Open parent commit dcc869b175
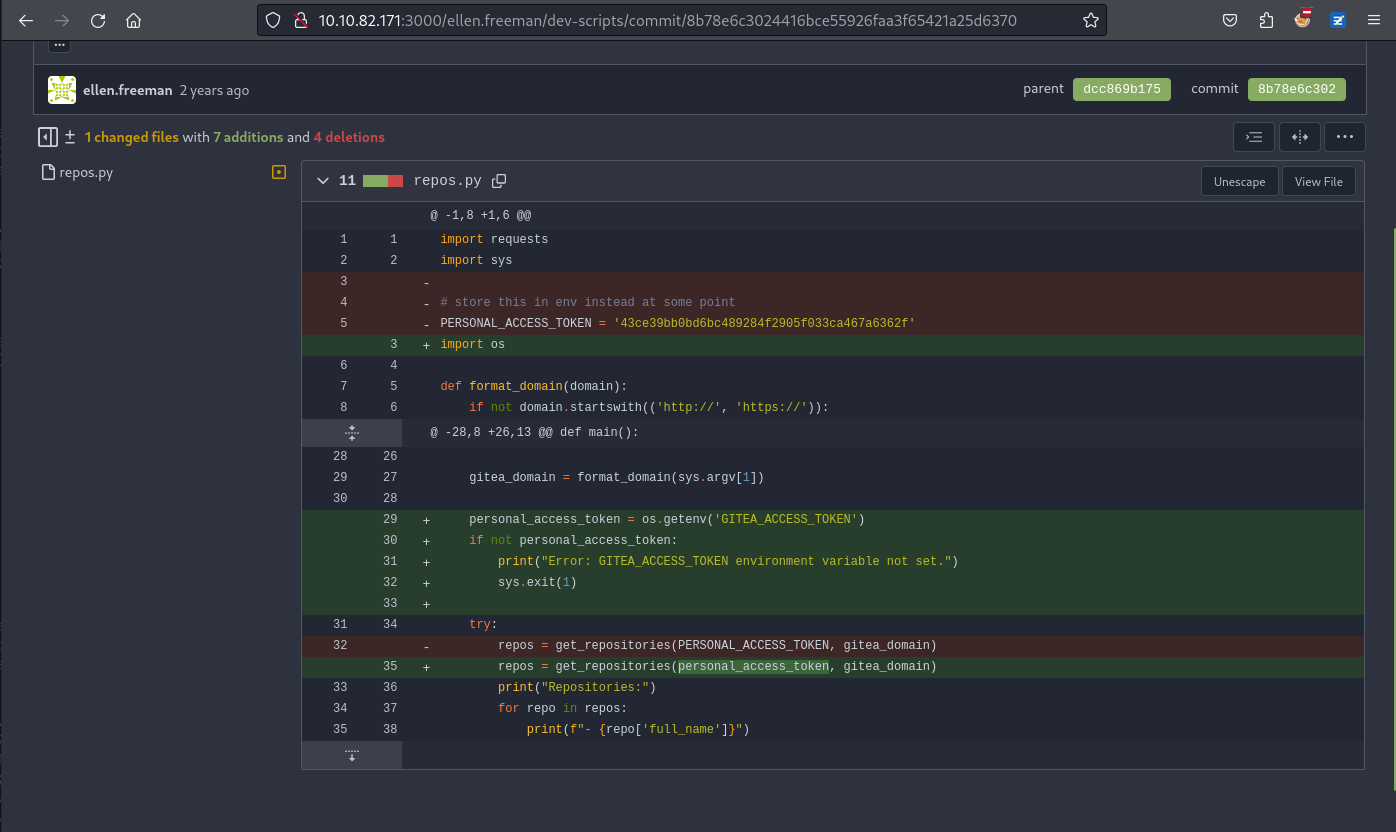 pyautogui.click(x=1121, y=89)
